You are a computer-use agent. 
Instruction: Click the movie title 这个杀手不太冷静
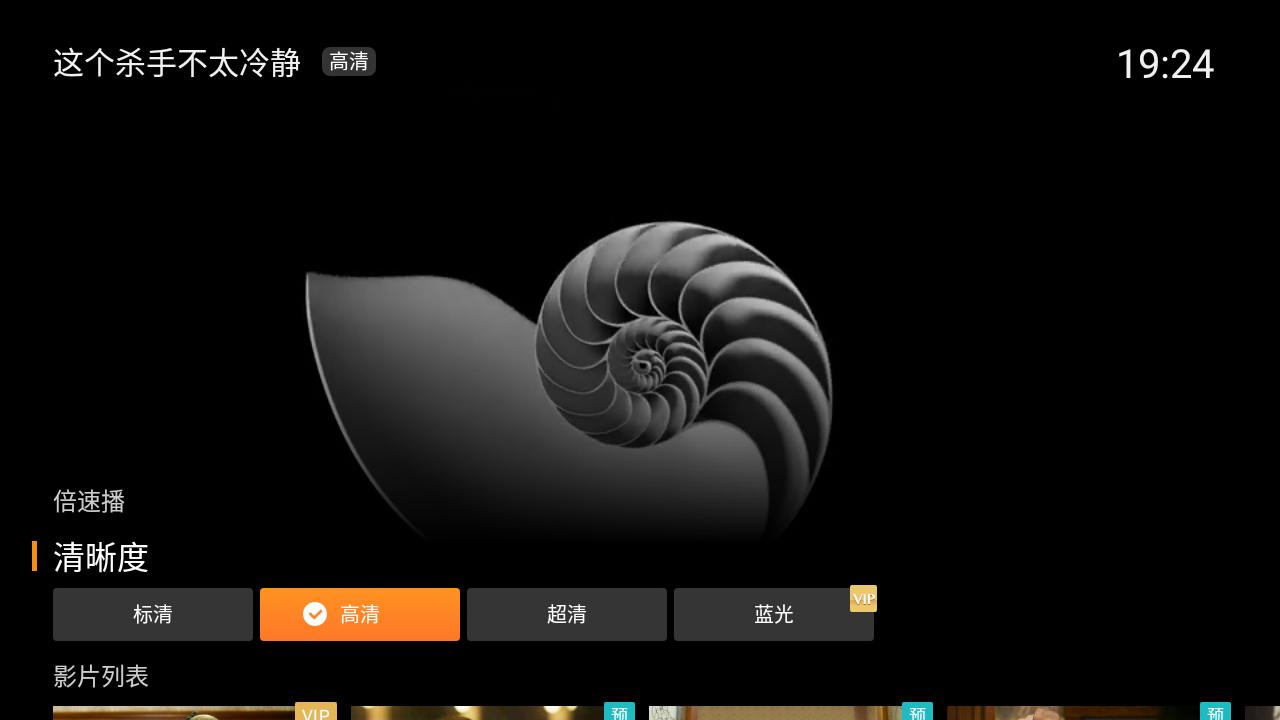coord(177,63)
